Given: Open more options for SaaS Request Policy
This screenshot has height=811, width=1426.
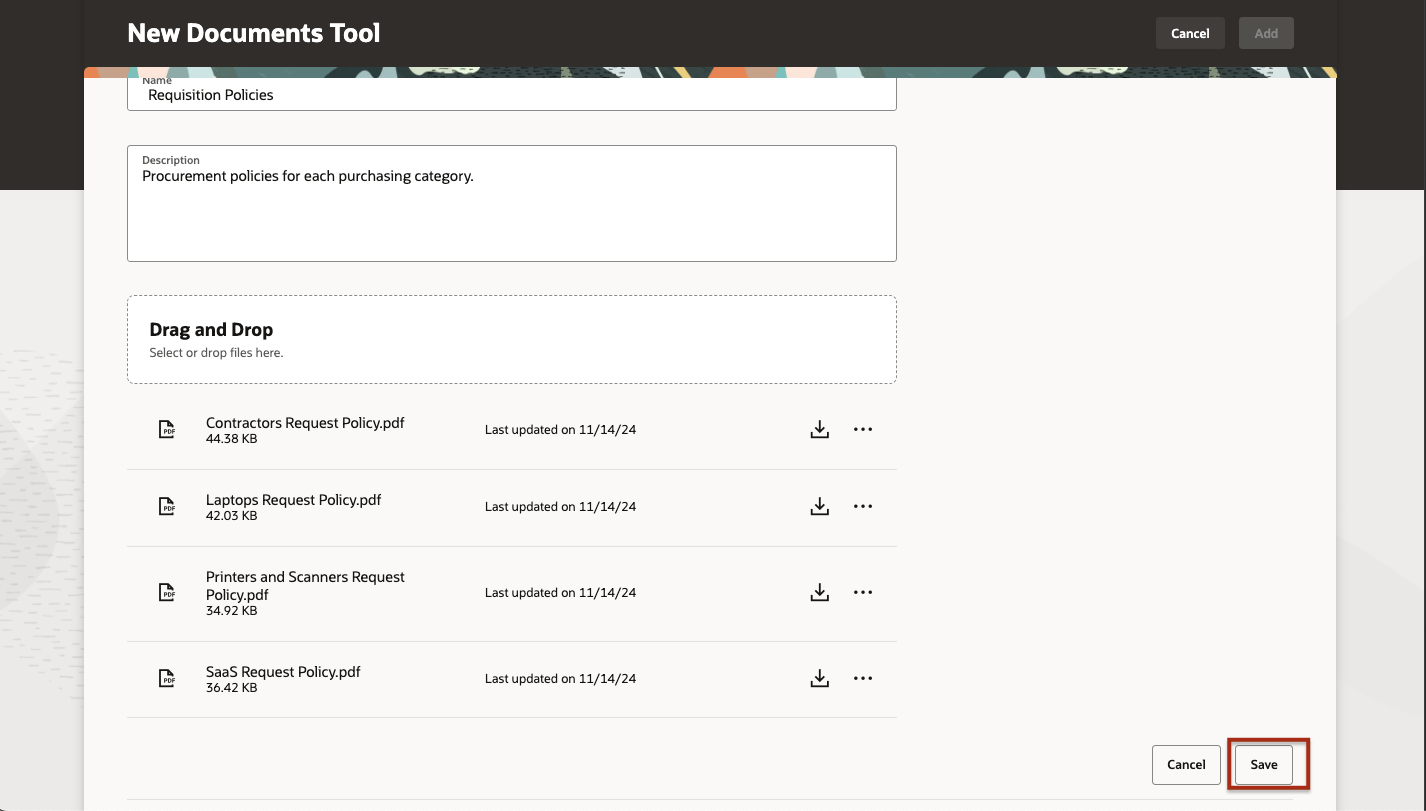Looking at the screenshot, I should pos(863,679).
